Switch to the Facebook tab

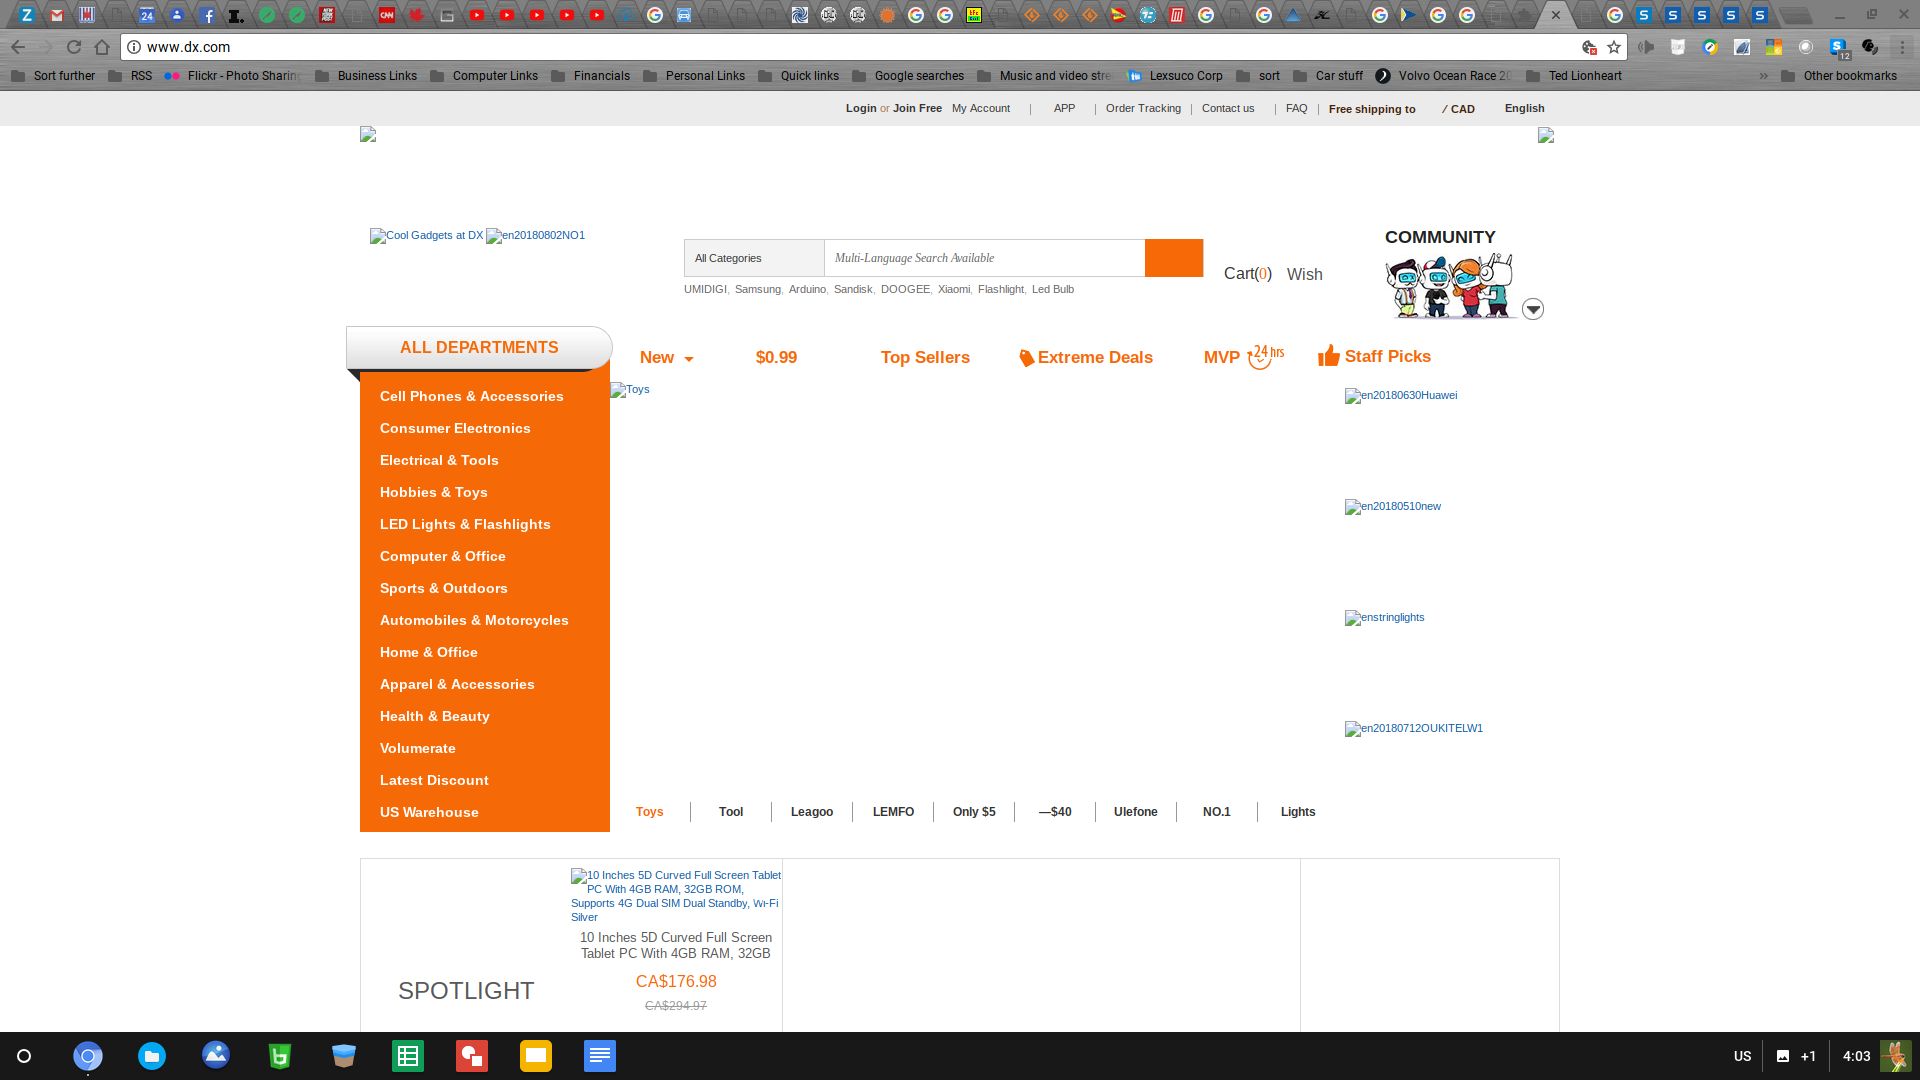207,15
